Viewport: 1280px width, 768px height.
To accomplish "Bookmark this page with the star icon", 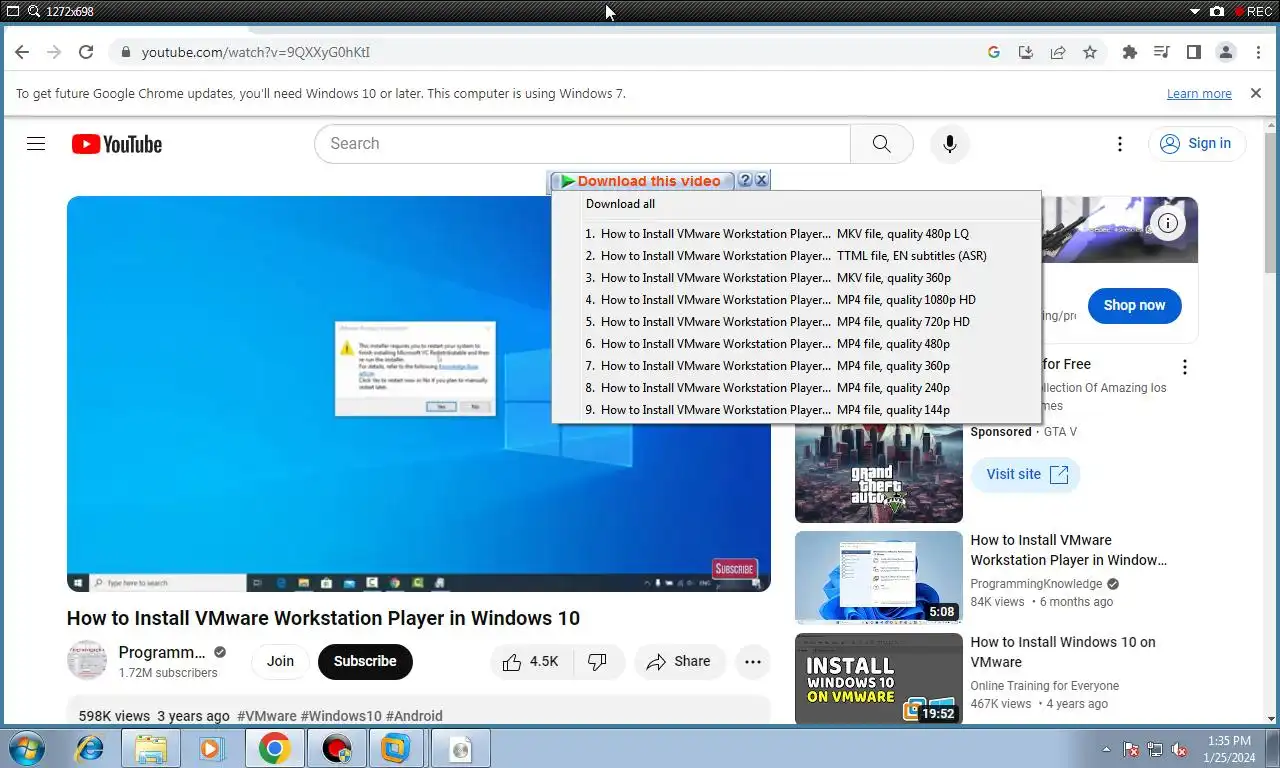I will 1090,52.
